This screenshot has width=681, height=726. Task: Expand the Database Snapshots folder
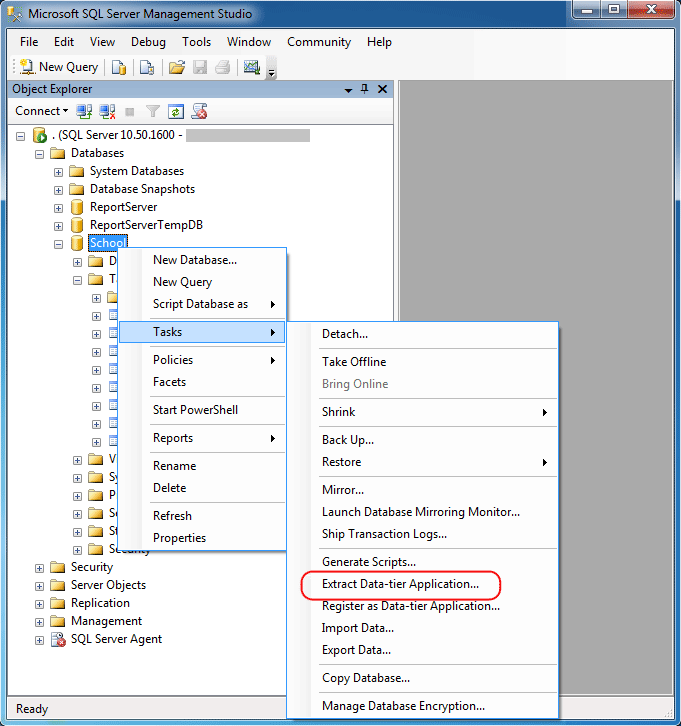(x=58, y=190)
